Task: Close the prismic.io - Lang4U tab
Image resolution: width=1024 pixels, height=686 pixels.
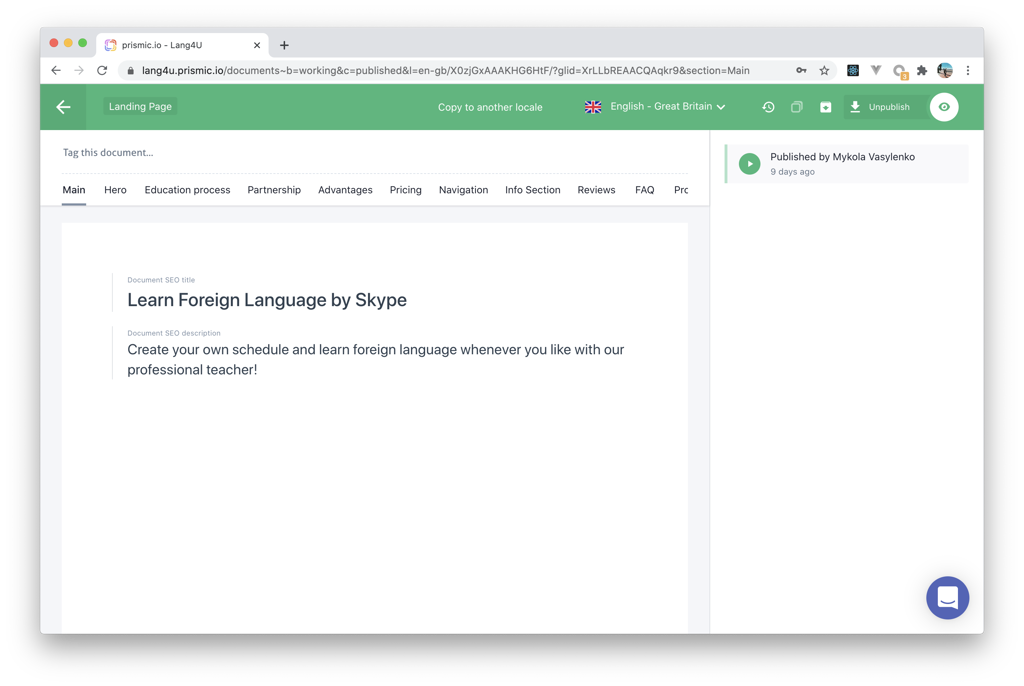Action: (x=257, y=45)
